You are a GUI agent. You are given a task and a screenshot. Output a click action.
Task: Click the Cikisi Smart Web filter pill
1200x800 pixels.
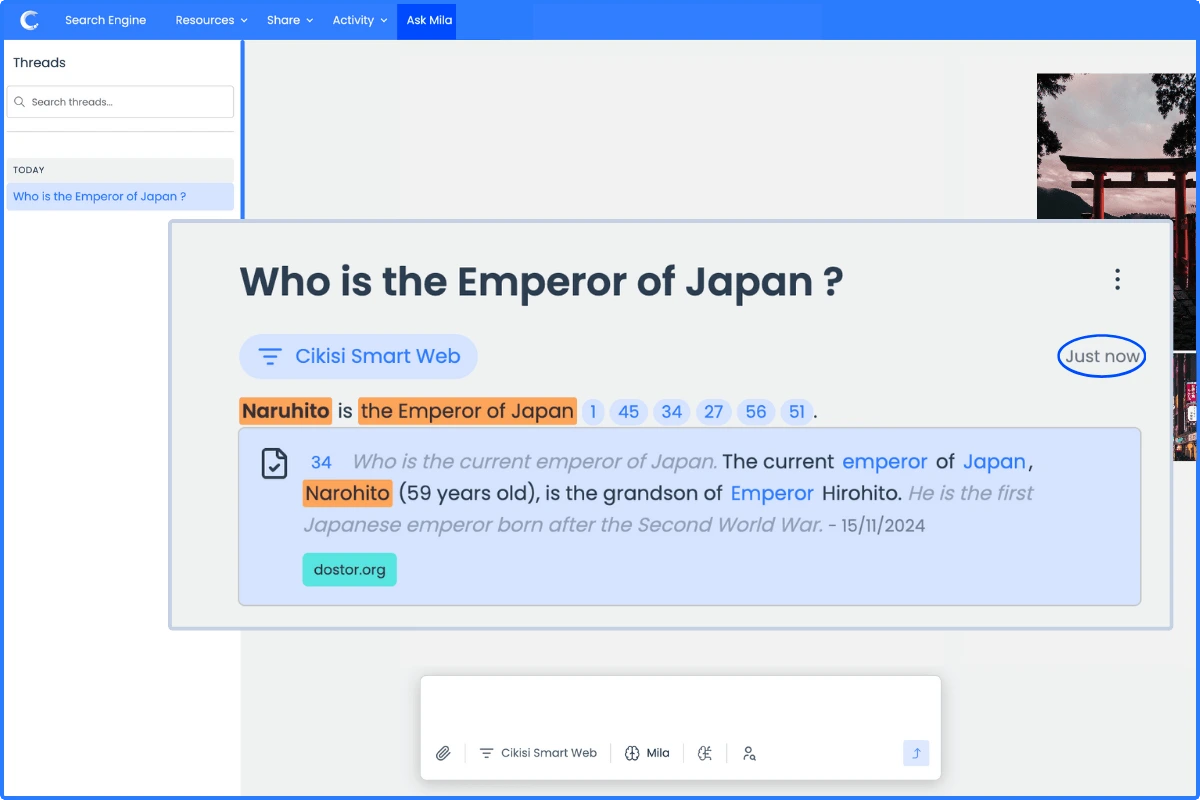(x=358, y=357)
